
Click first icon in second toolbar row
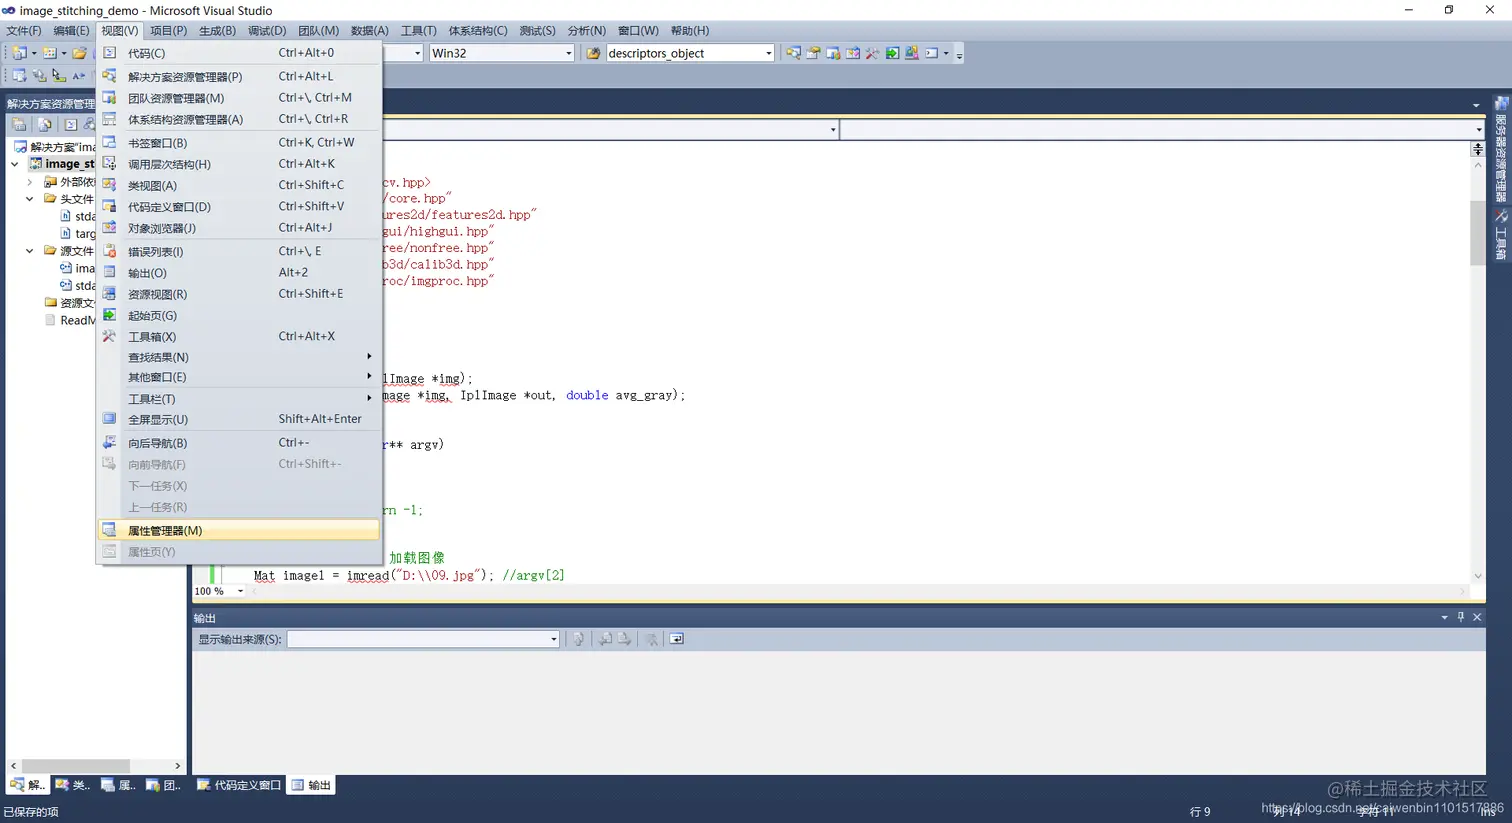pos(19,76)
